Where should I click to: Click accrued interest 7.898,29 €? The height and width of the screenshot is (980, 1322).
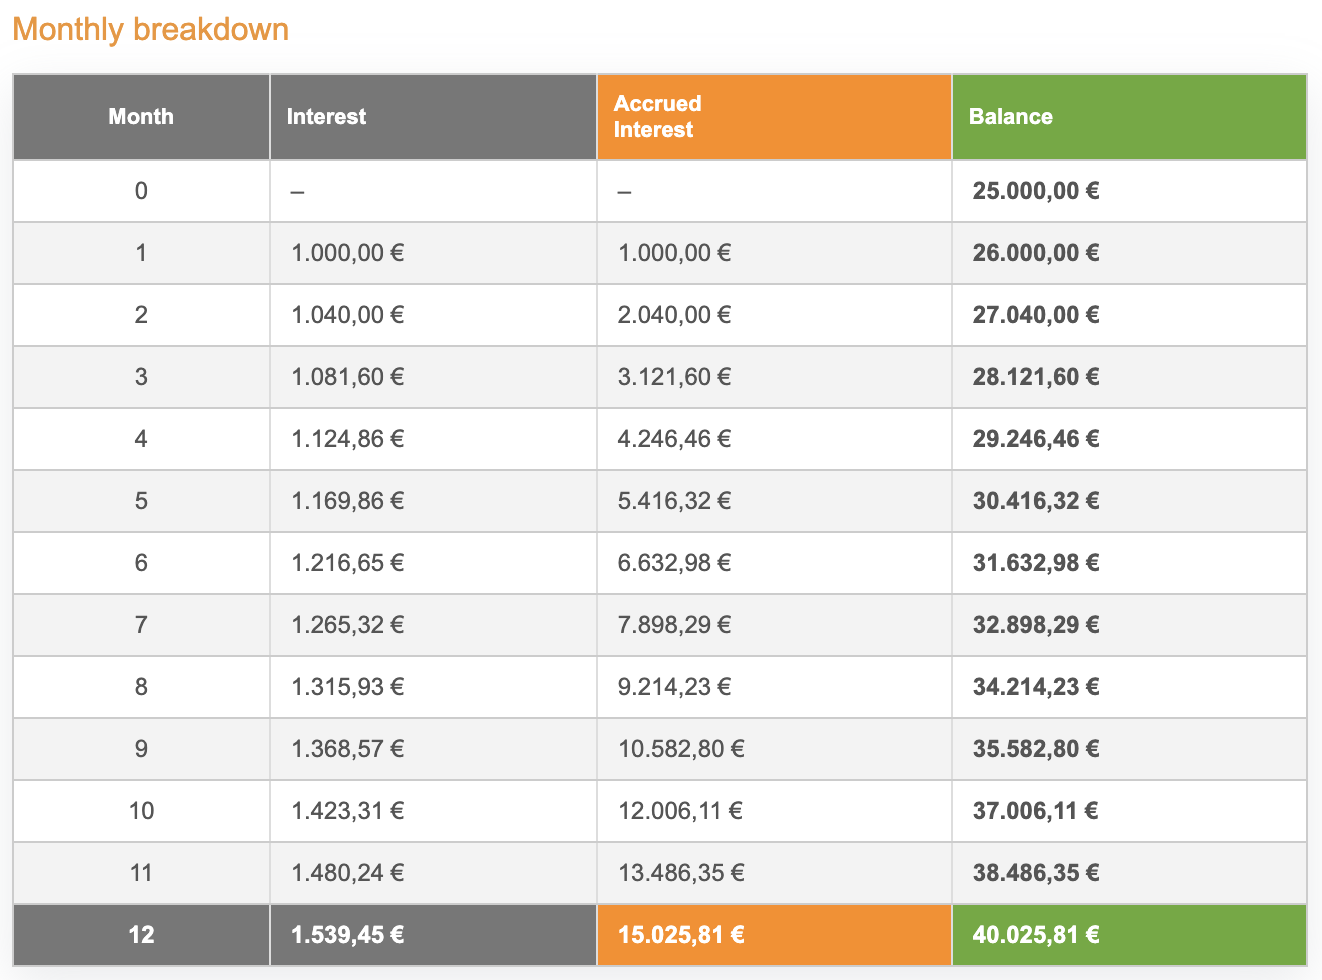click(x=674, y=625)
